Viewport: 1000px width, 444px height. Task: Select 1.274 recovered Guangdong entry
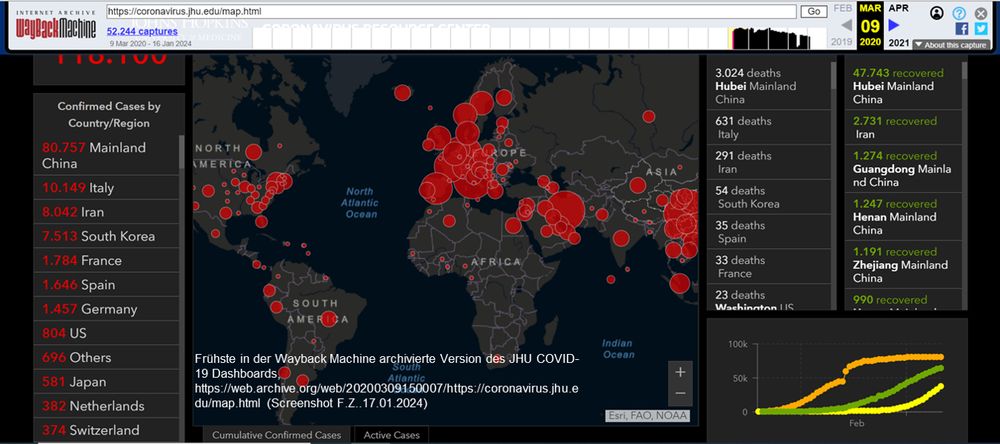click(903, 168)
